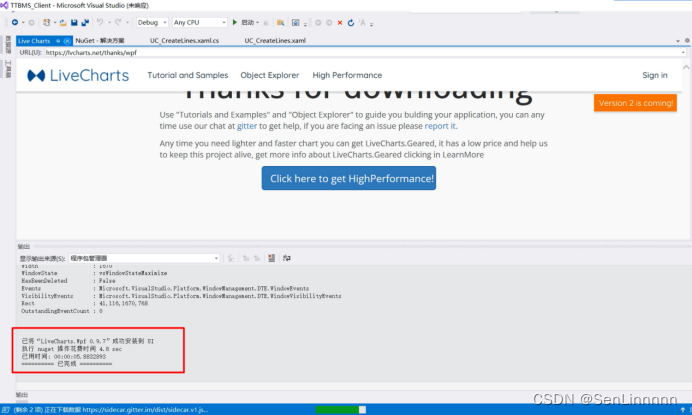Switch to UC_CreateLines.xaml.cs tab

point(184,41)
